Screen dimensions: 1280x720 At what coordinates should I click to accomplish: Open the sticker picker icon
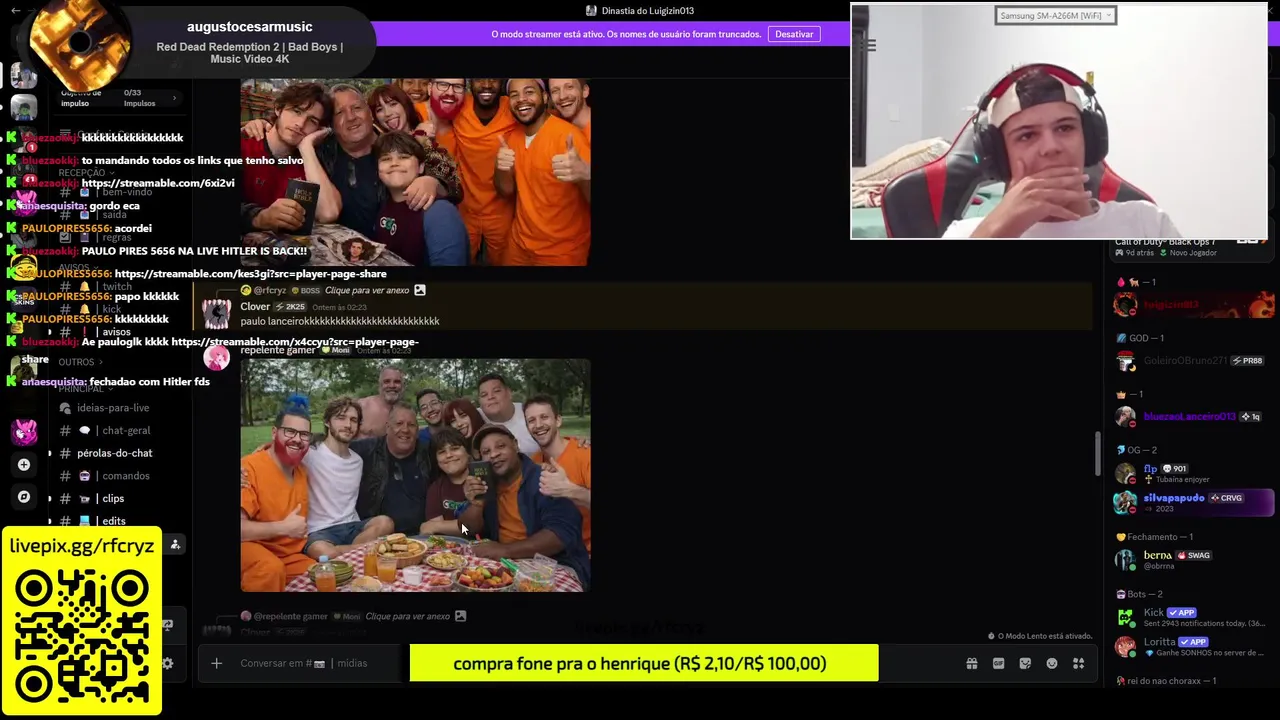point(1025,663)
